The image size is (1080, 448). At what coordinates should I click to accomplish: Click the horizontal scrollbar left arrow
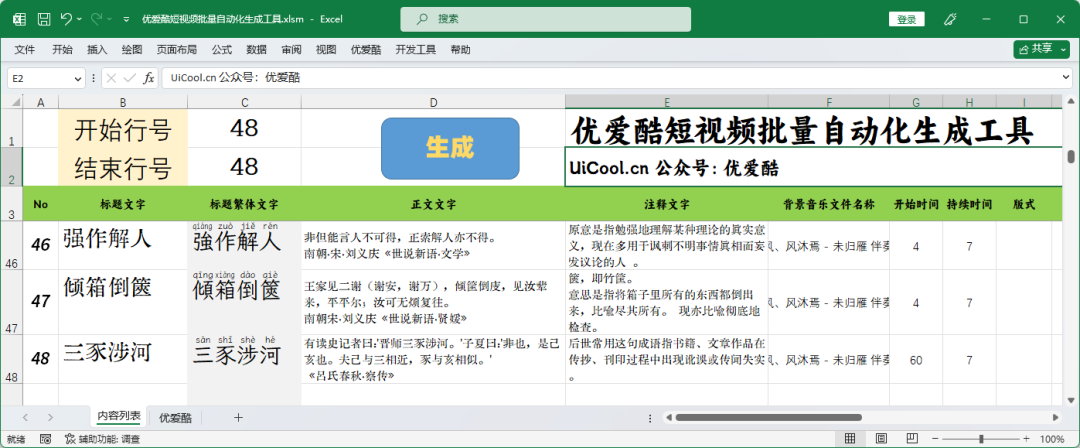pos(668,417)
